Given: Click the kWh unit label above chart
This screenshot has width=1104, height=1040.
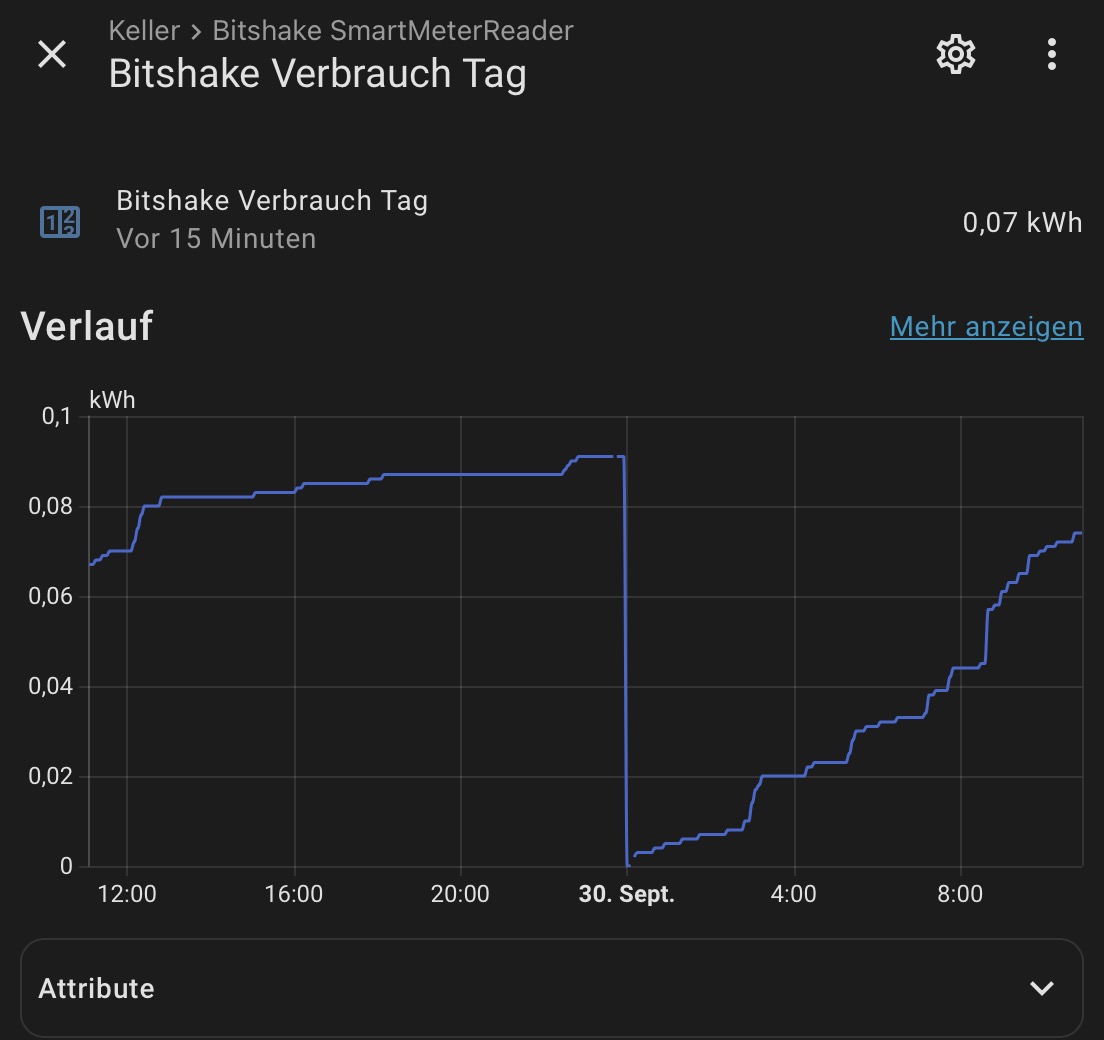Looking at the screenshot, I should tap(112, 400).
